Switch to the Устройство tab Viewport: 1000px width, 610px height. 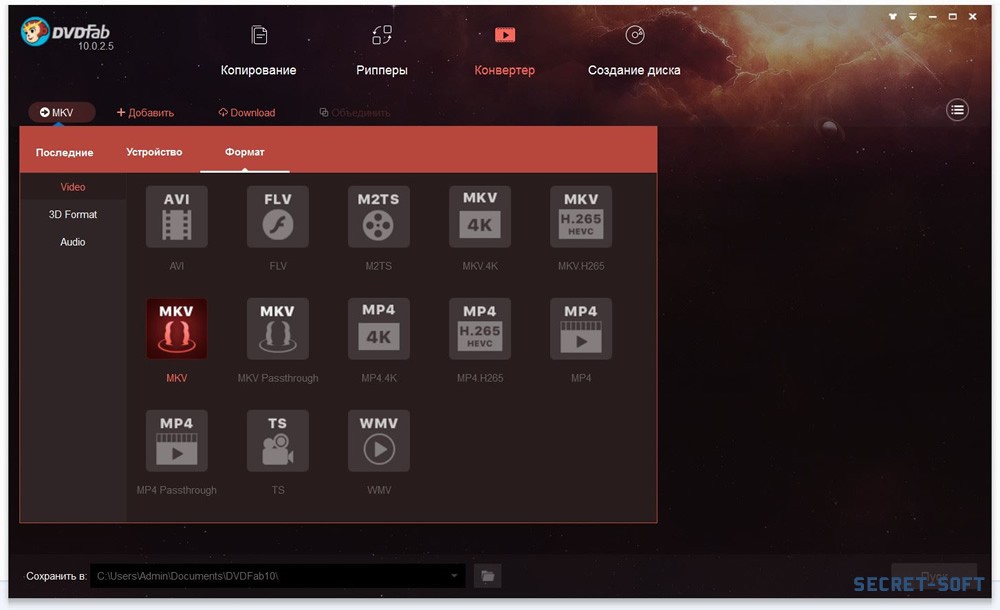tap(154, 152)
